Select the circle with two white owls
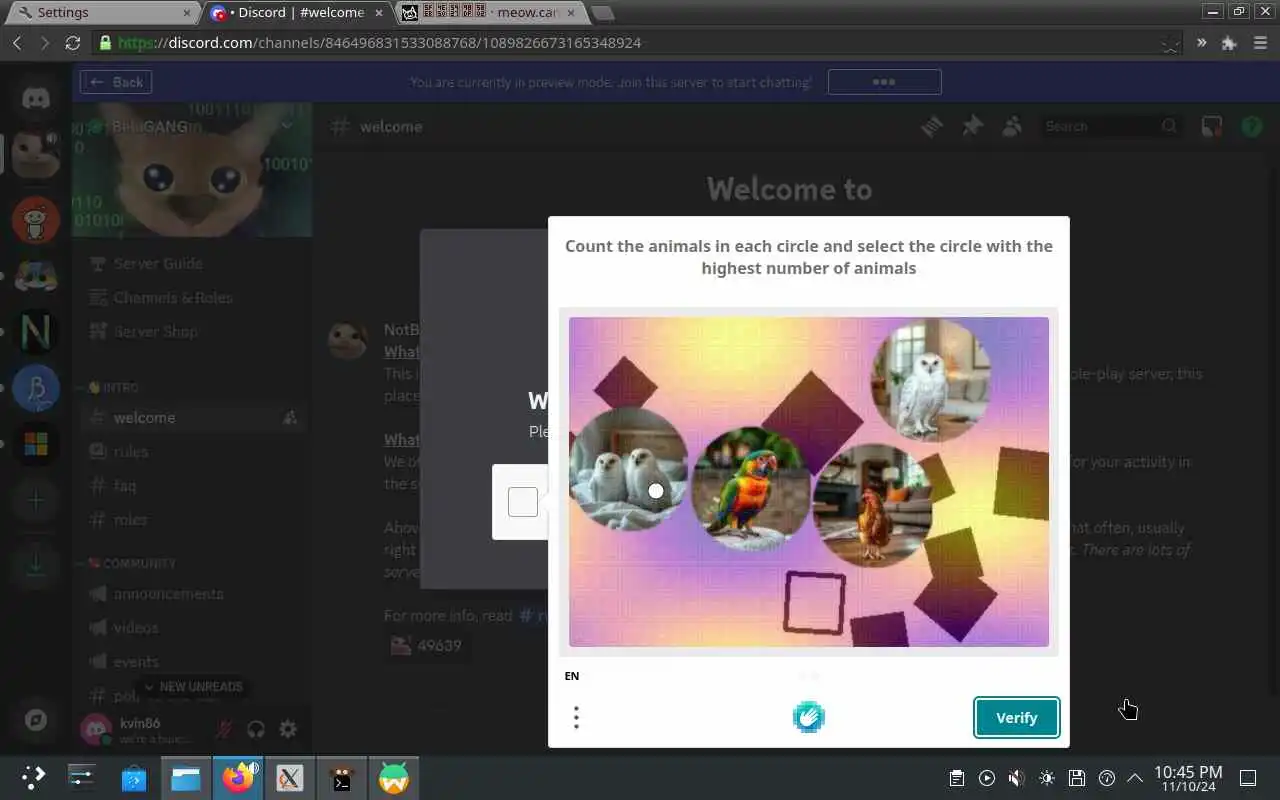The image size is (1280, 800). [x=629, y=468]
